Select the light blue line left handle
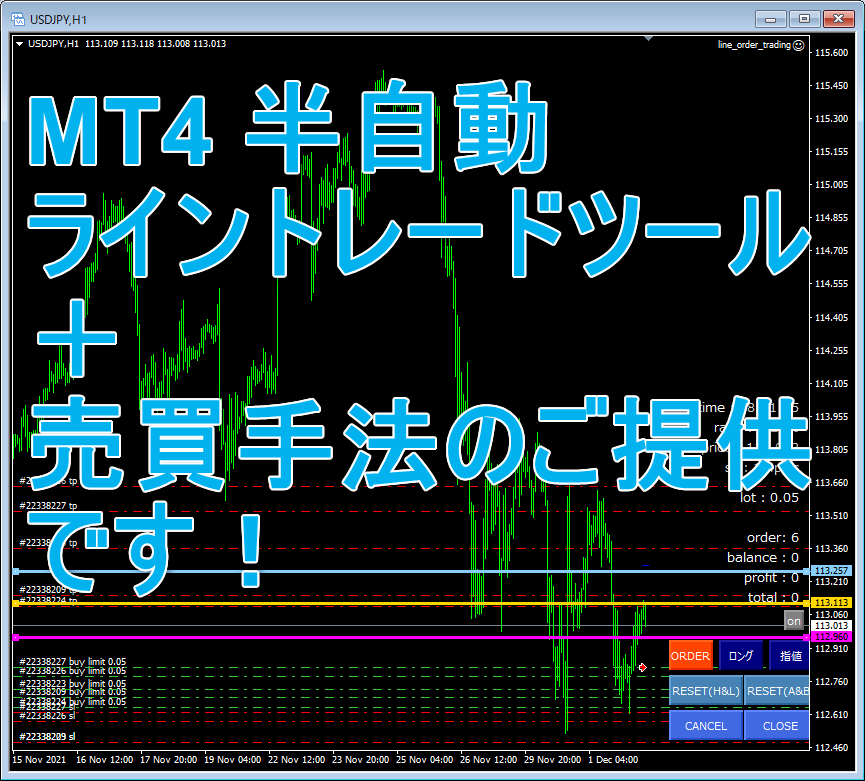 pos(16,571)
